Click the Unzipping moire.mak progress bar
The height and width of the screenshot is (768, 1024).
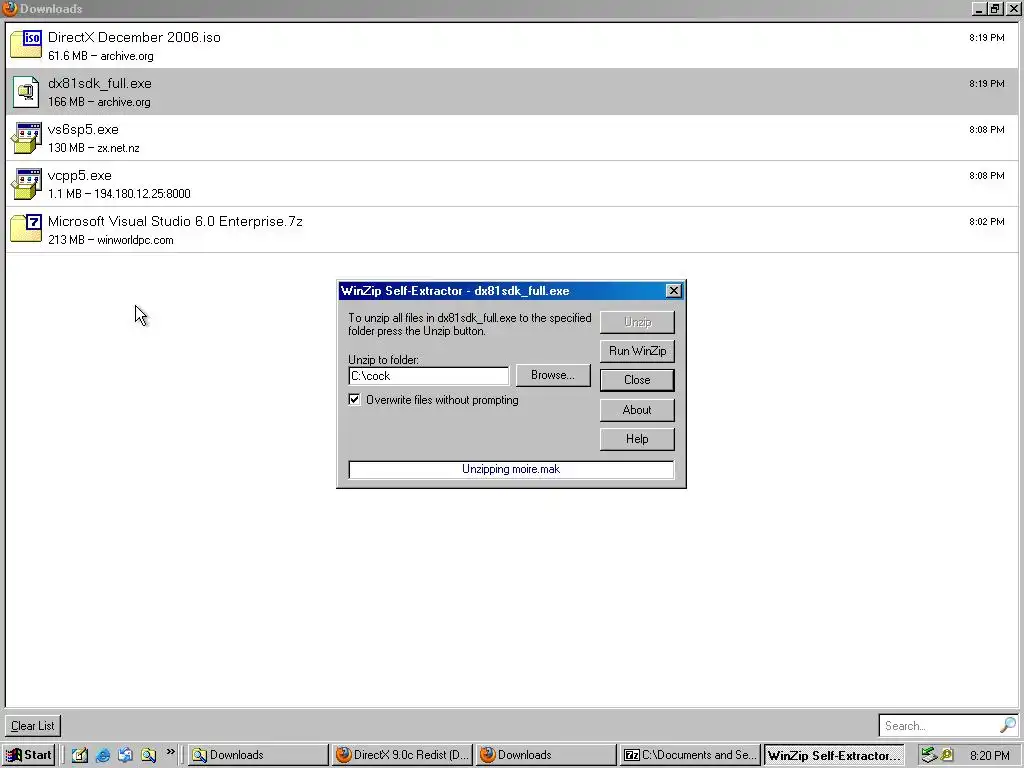511,470
